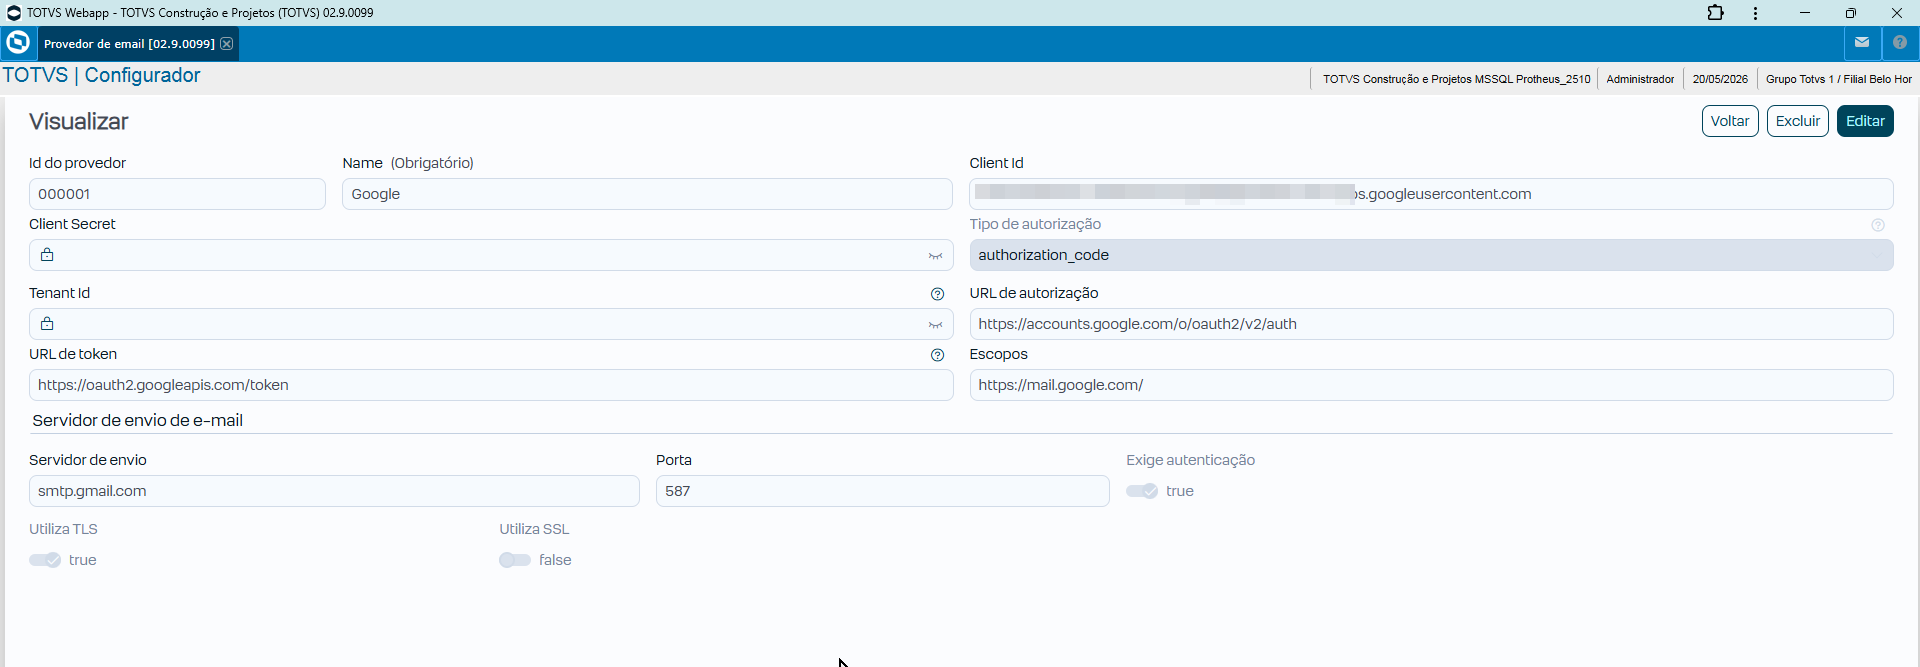The width and height of the screenshot is (1920, 667).
Task: Open the three-dot menu in the title bar
Action: point(1755,13)
